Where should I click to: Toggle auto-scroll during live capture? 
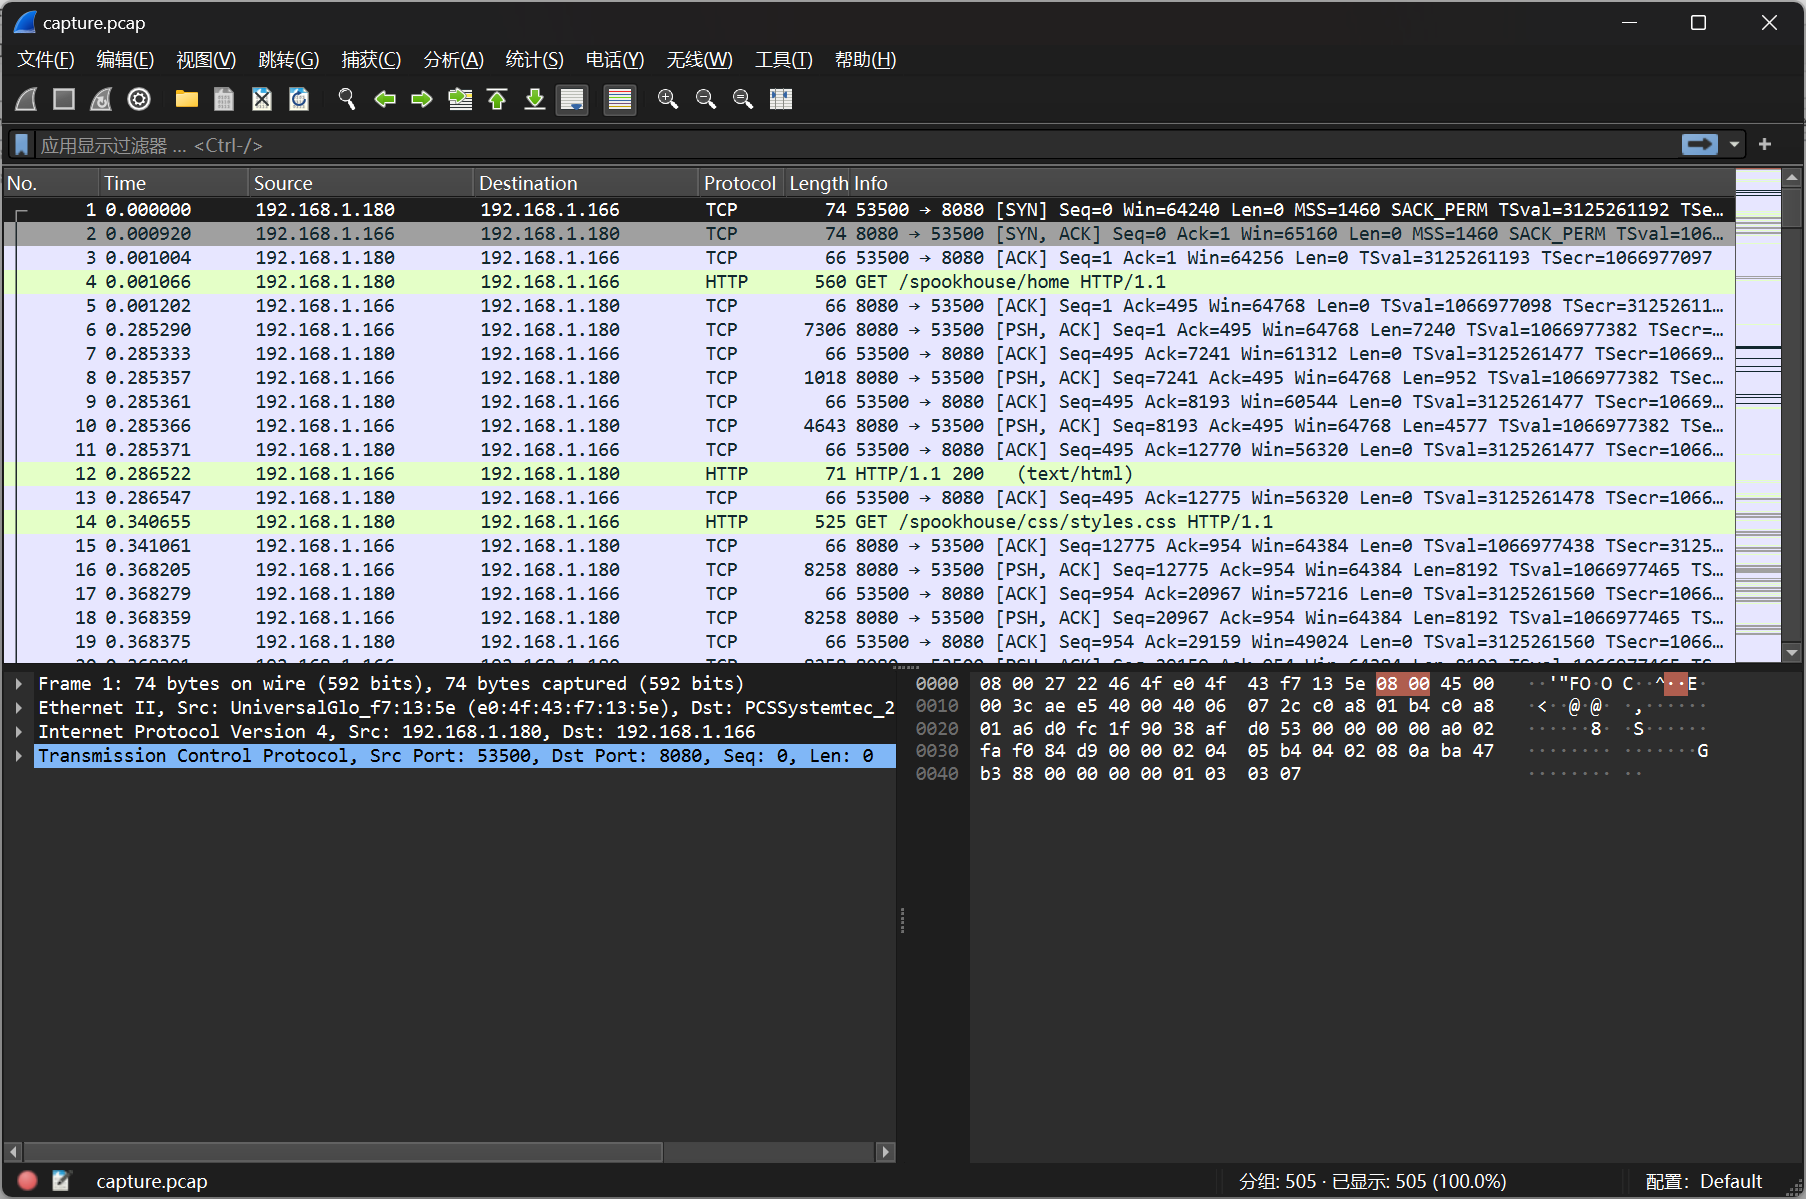[x=572, y=99]
